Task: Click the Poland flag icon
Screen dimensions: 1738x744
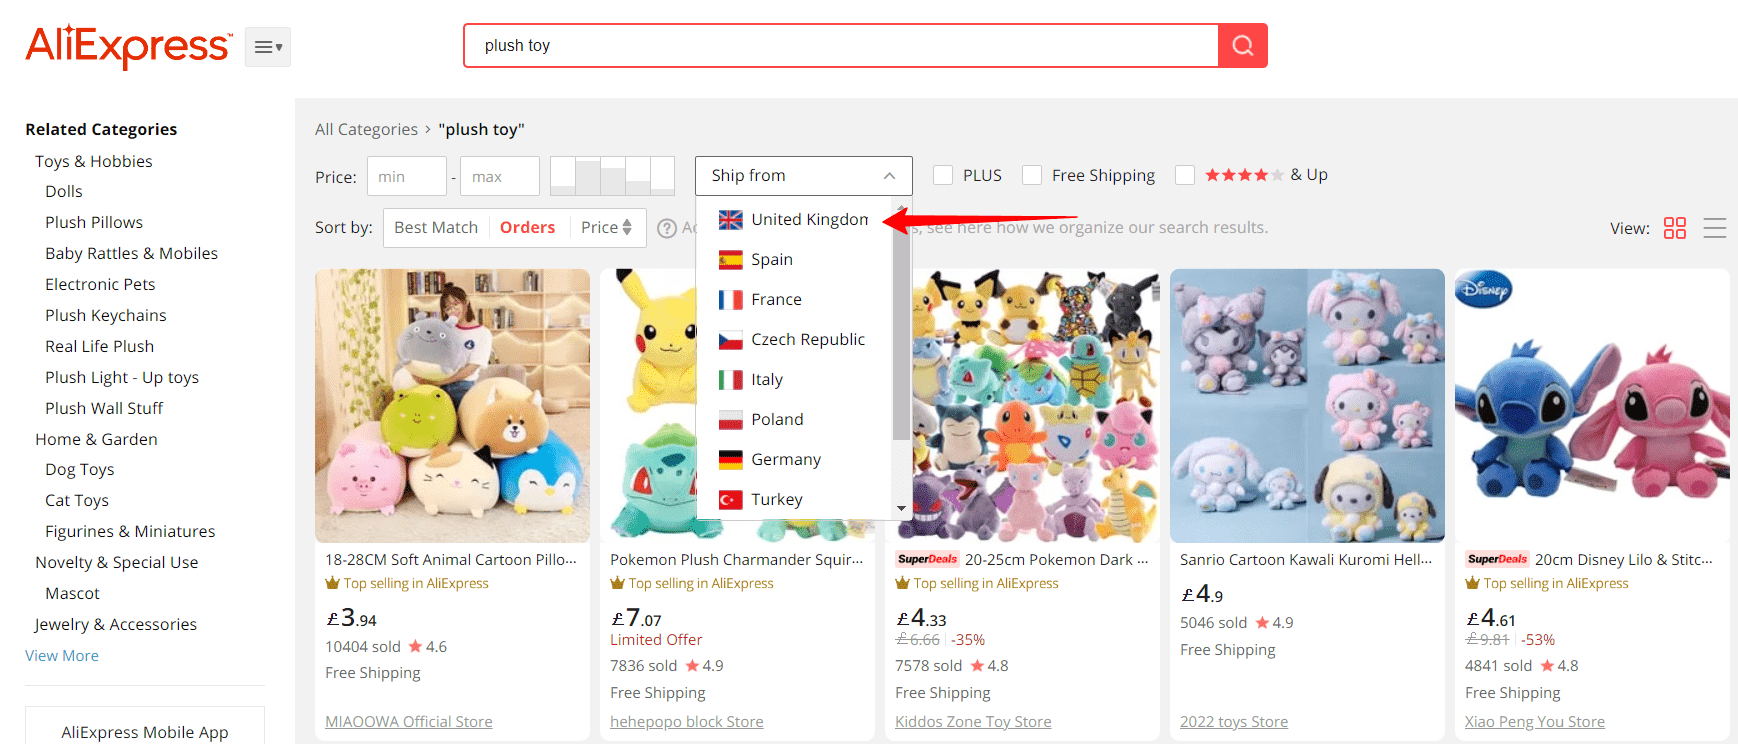Action: click(731, 420)
